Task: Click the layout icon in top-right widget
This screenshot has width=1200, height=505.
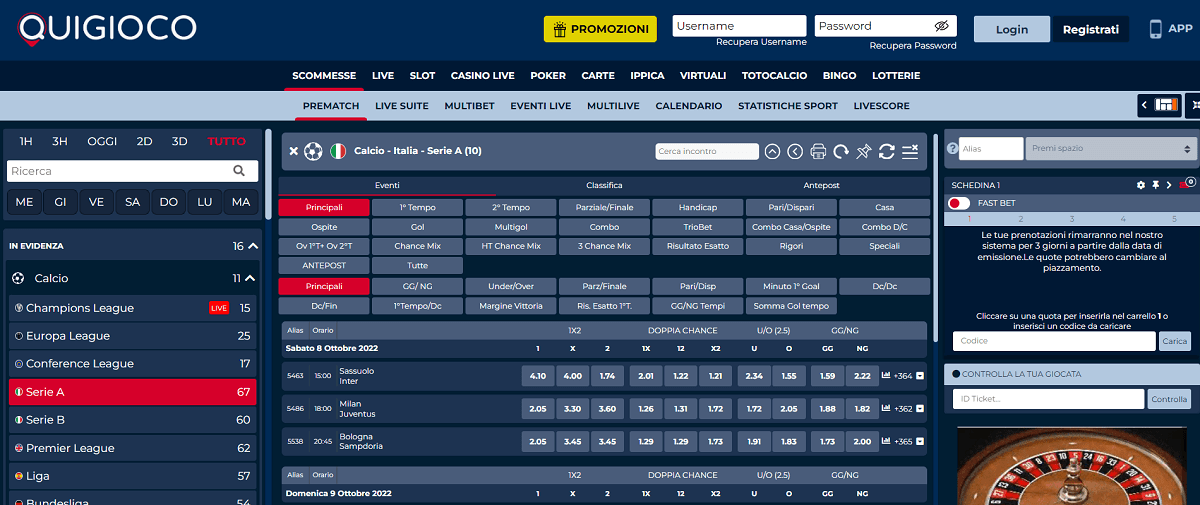Action: click(x=1167, y=104)
